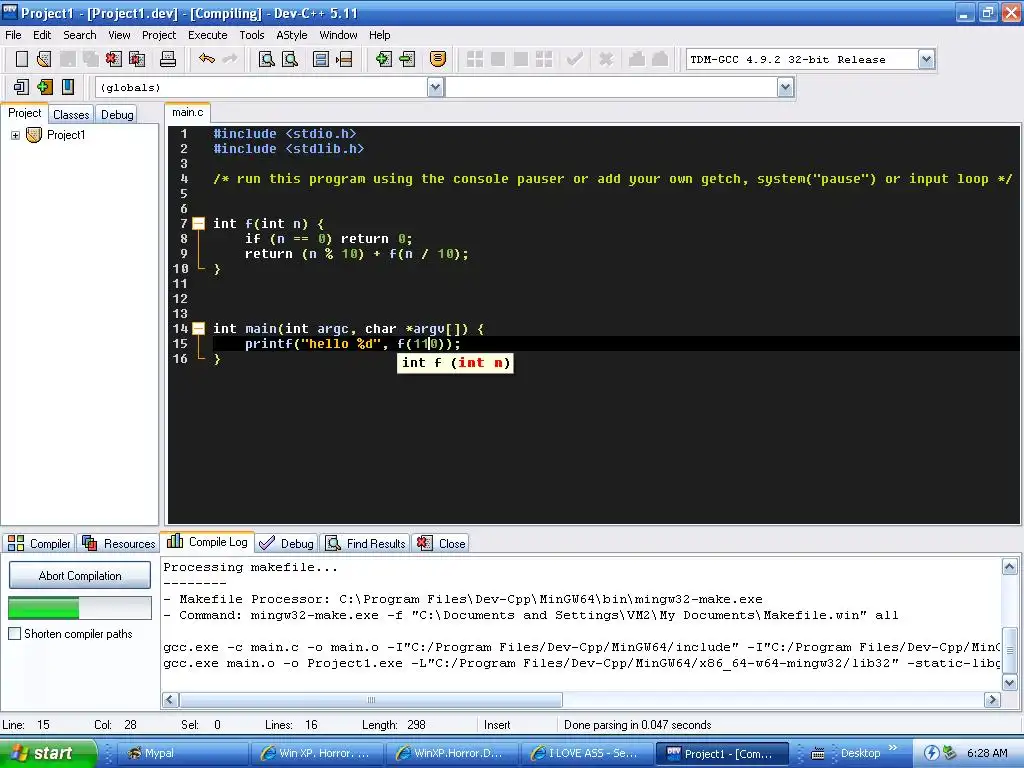Switch to the Debug bottom tab
Image resolution: width=1024 pixels, height=768 pixels.
tap(286, 543)
